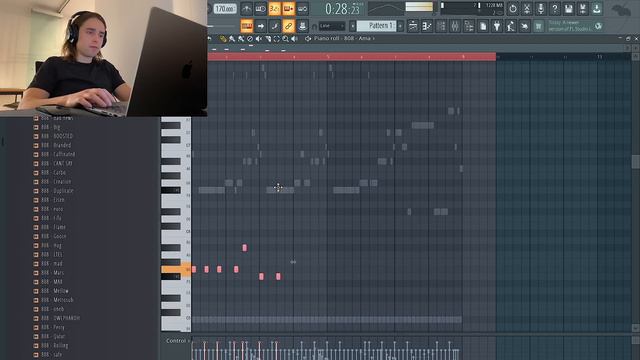Open the help question mark icon
Screen dimensions: 640x360
554,9
